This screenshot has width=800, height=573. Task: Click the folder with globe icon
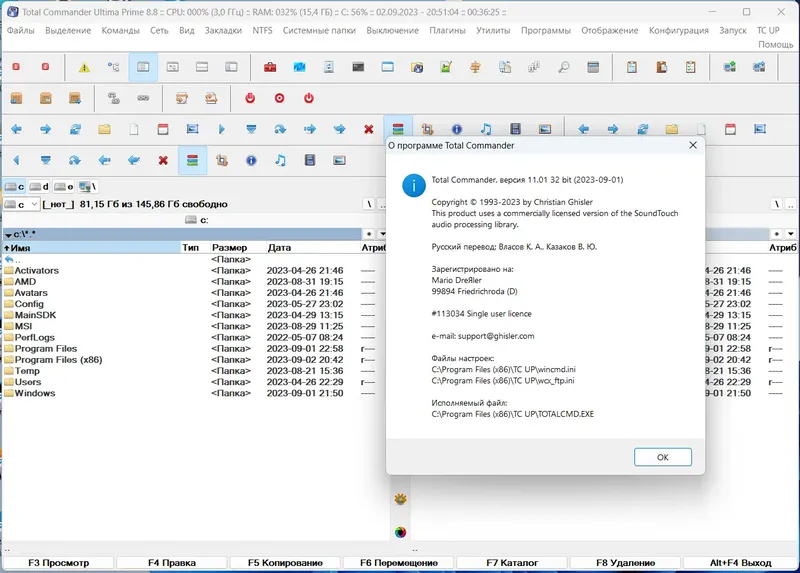(x=417, y=67)
